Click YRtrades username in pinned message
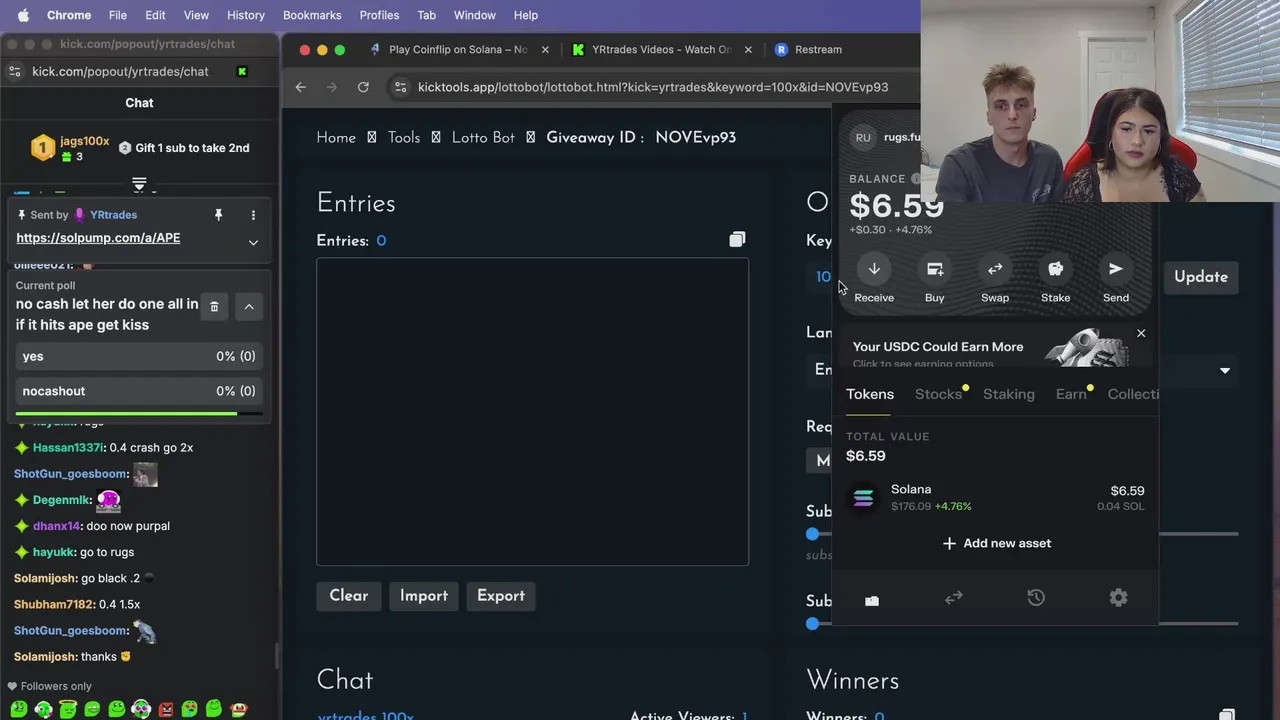Image resolution: width=1280 pixels, height=720 pixels. coord(113,215)
